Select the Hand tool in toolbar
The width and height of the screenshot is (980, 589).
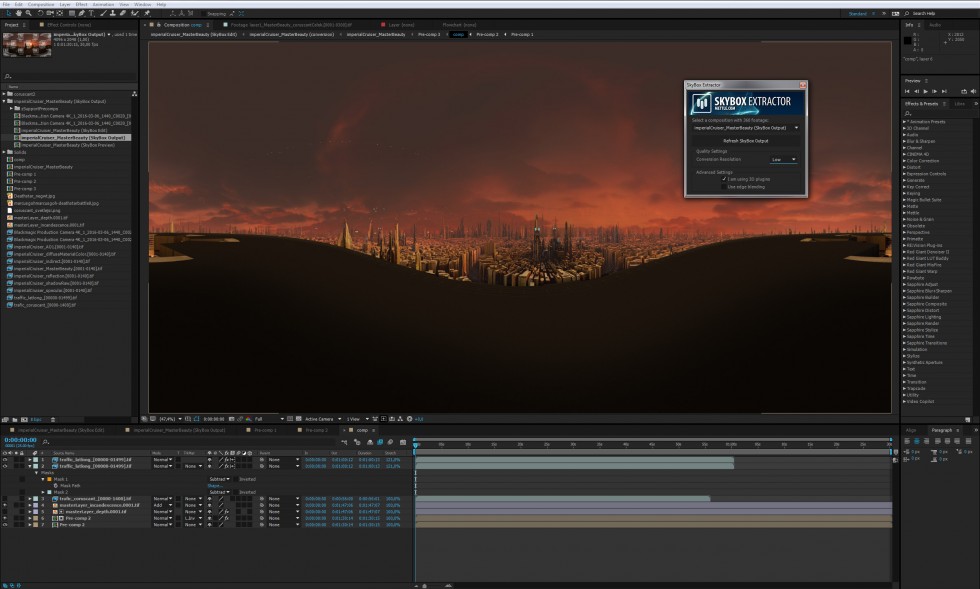click(x=19, y=14)
